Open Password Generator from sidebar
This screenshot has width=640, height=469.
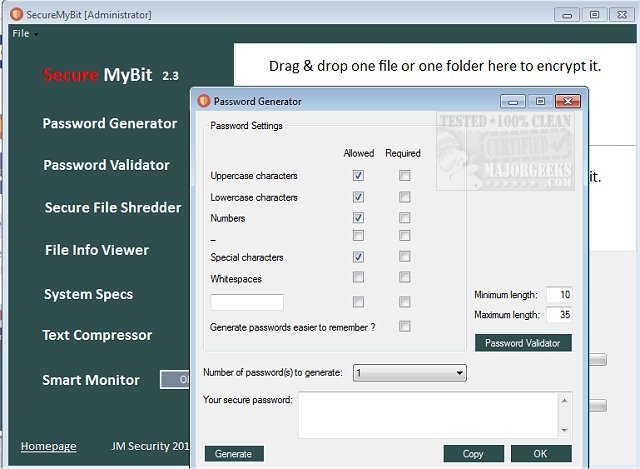(110, 123)
